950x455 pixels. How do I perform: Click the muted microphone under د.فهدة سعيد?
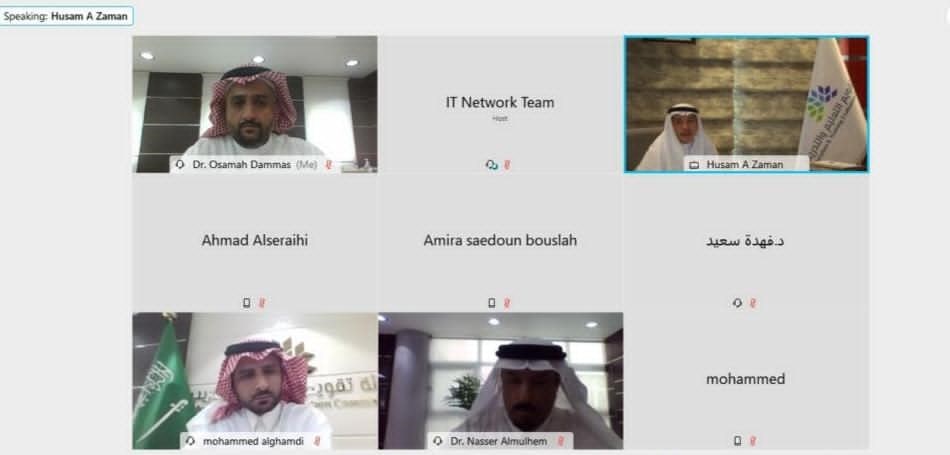tap(752, 302)
